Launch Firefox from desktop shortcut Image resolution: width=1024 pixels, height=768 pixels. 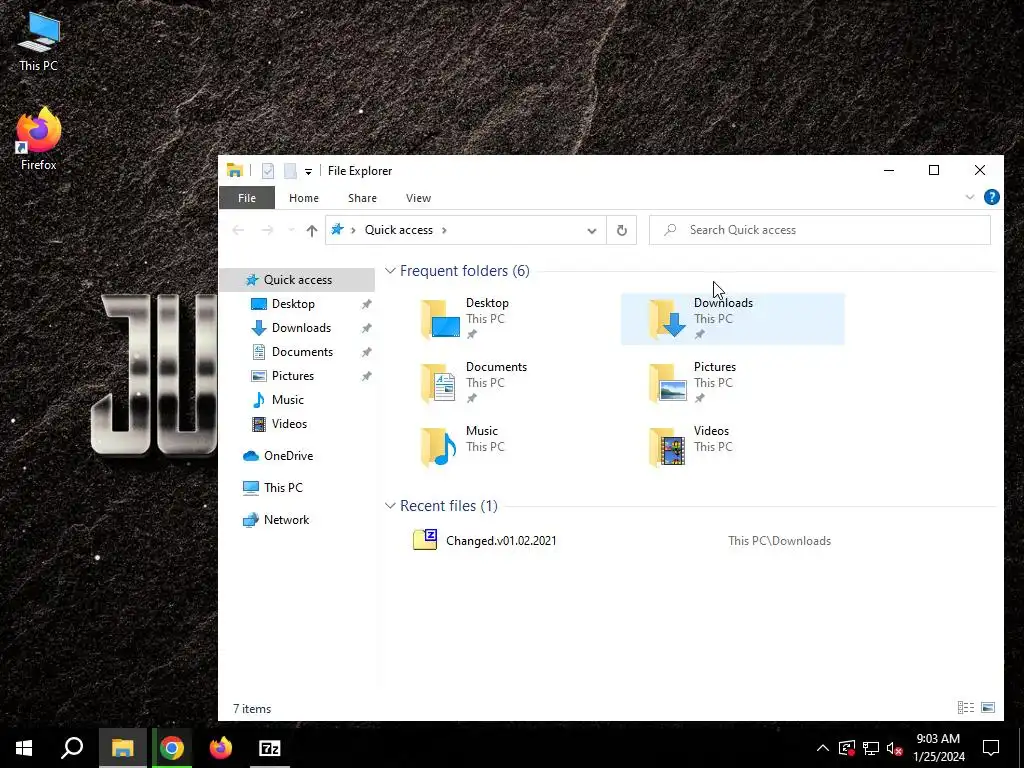[39, 139]
